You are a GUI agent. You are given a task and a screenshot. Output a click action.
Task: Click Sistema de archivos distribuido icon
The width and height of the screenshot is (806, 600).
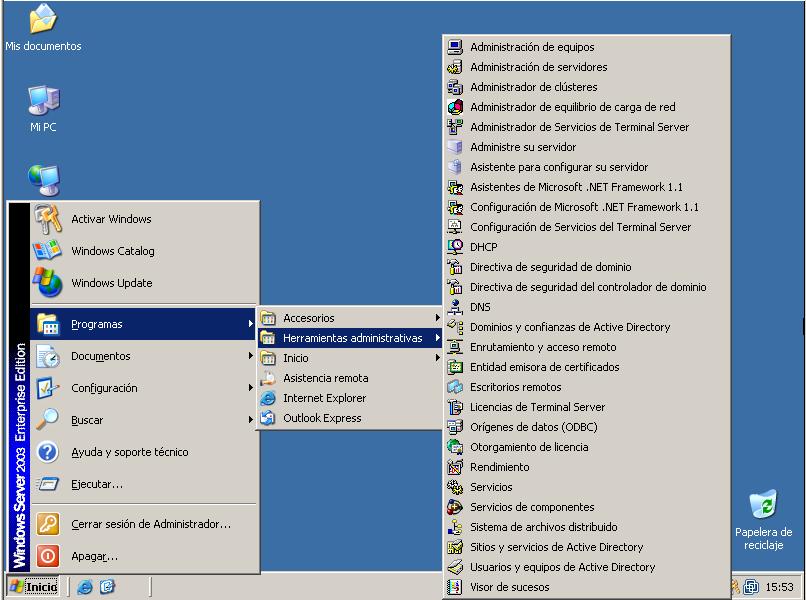point(455,527)
